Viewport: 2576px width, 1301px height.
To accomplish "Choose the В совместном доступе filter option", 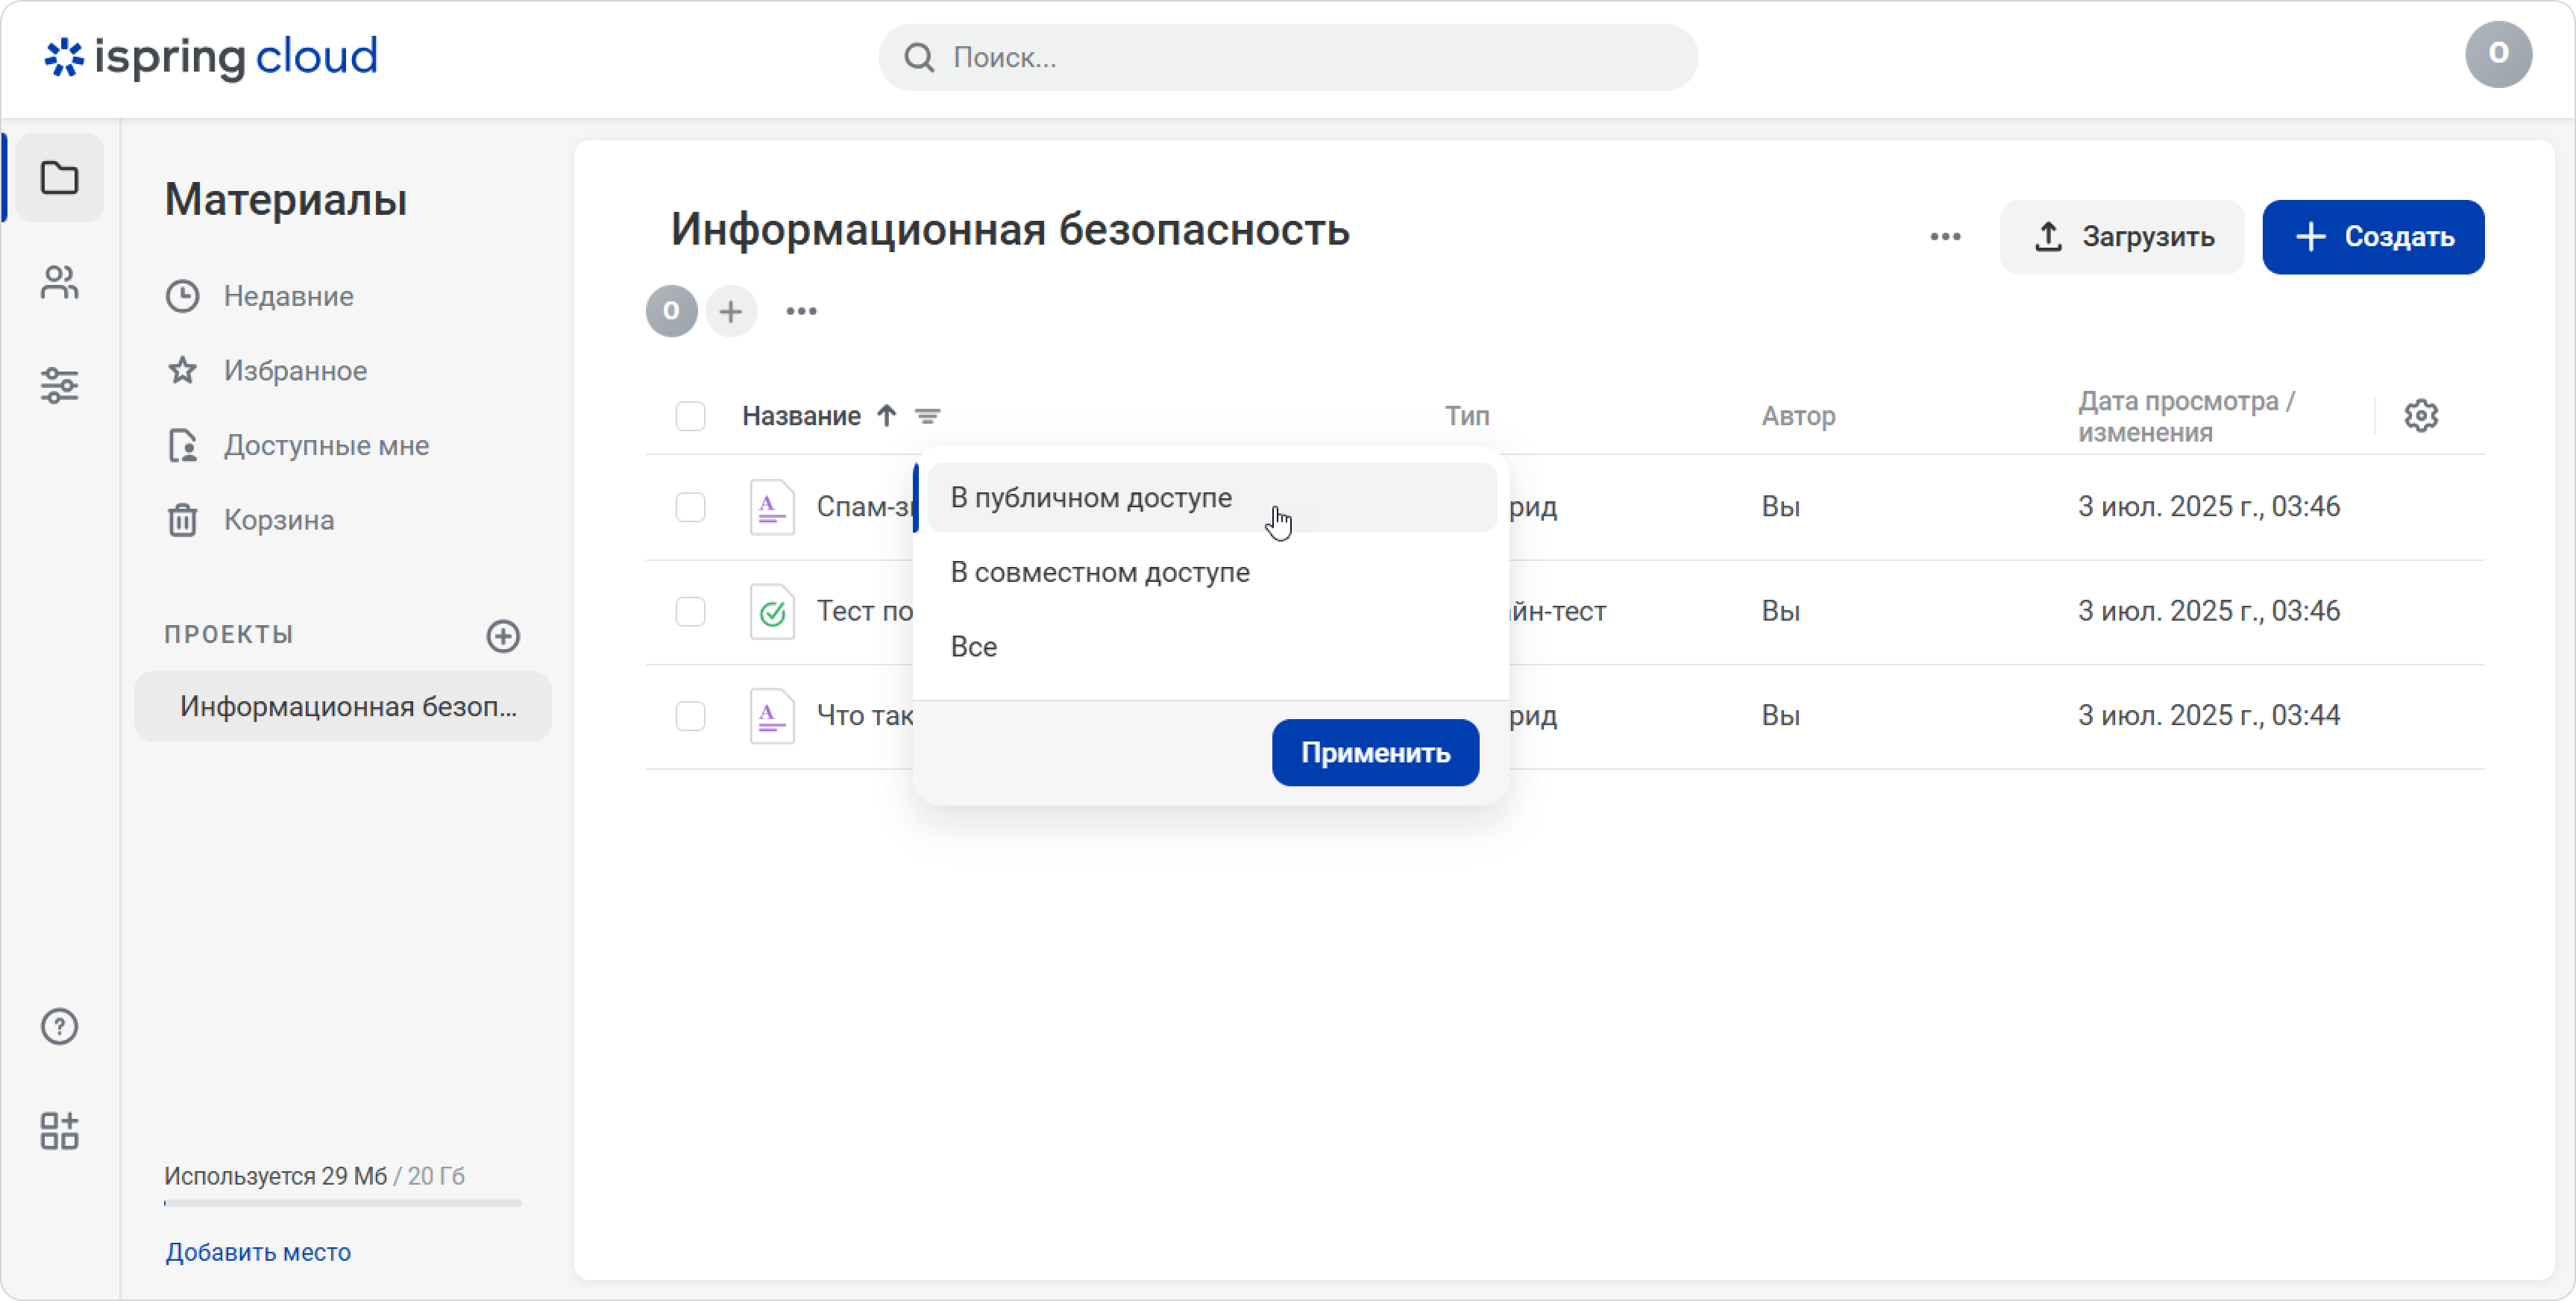I will [1212, 572].
